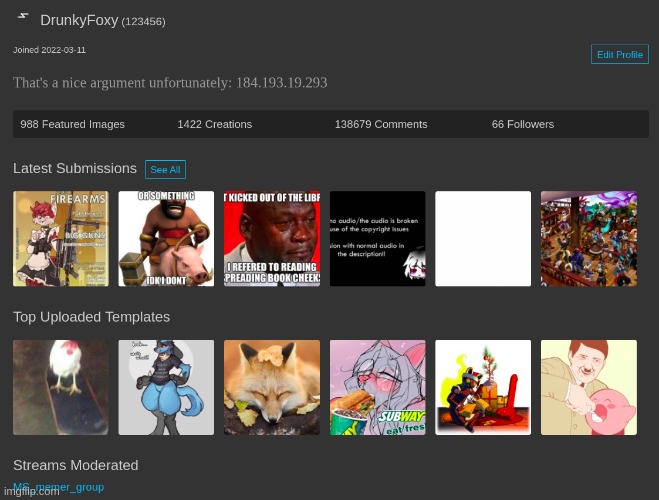The height and width of the screenshot is (500, 659).
Task: Open the Hog Rider meme thumbnail
Action: coord(166,239)
